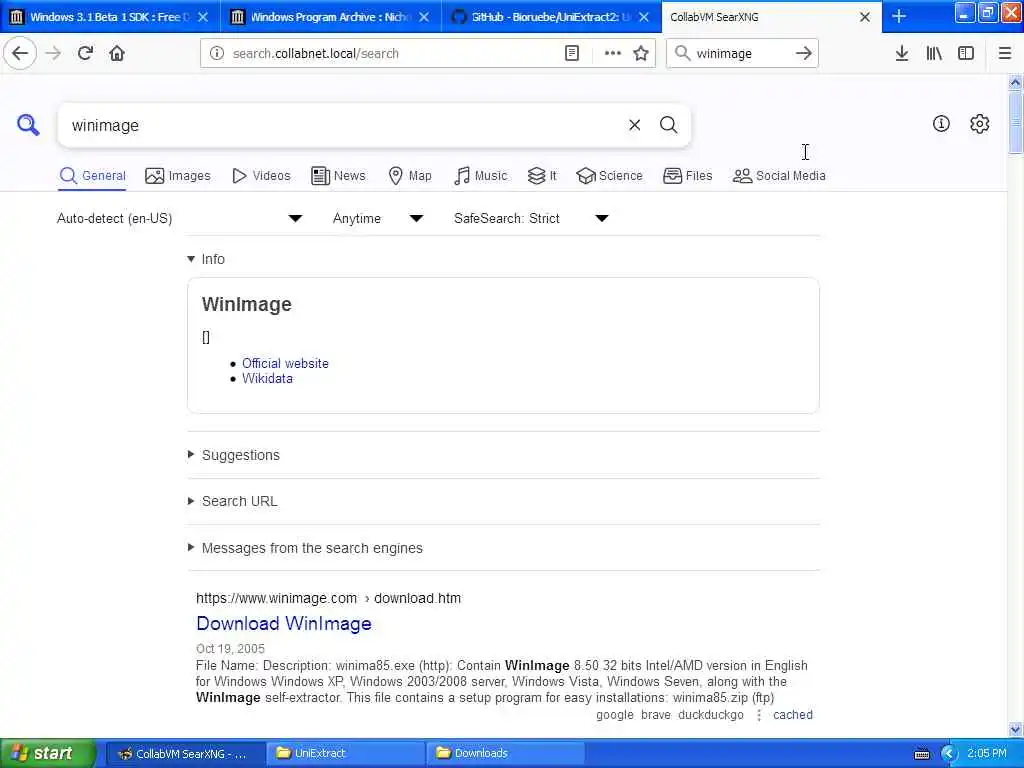Open the Downloads panel arrow icon
This screenshot has width=1024, height=768.
click(902, 53)
